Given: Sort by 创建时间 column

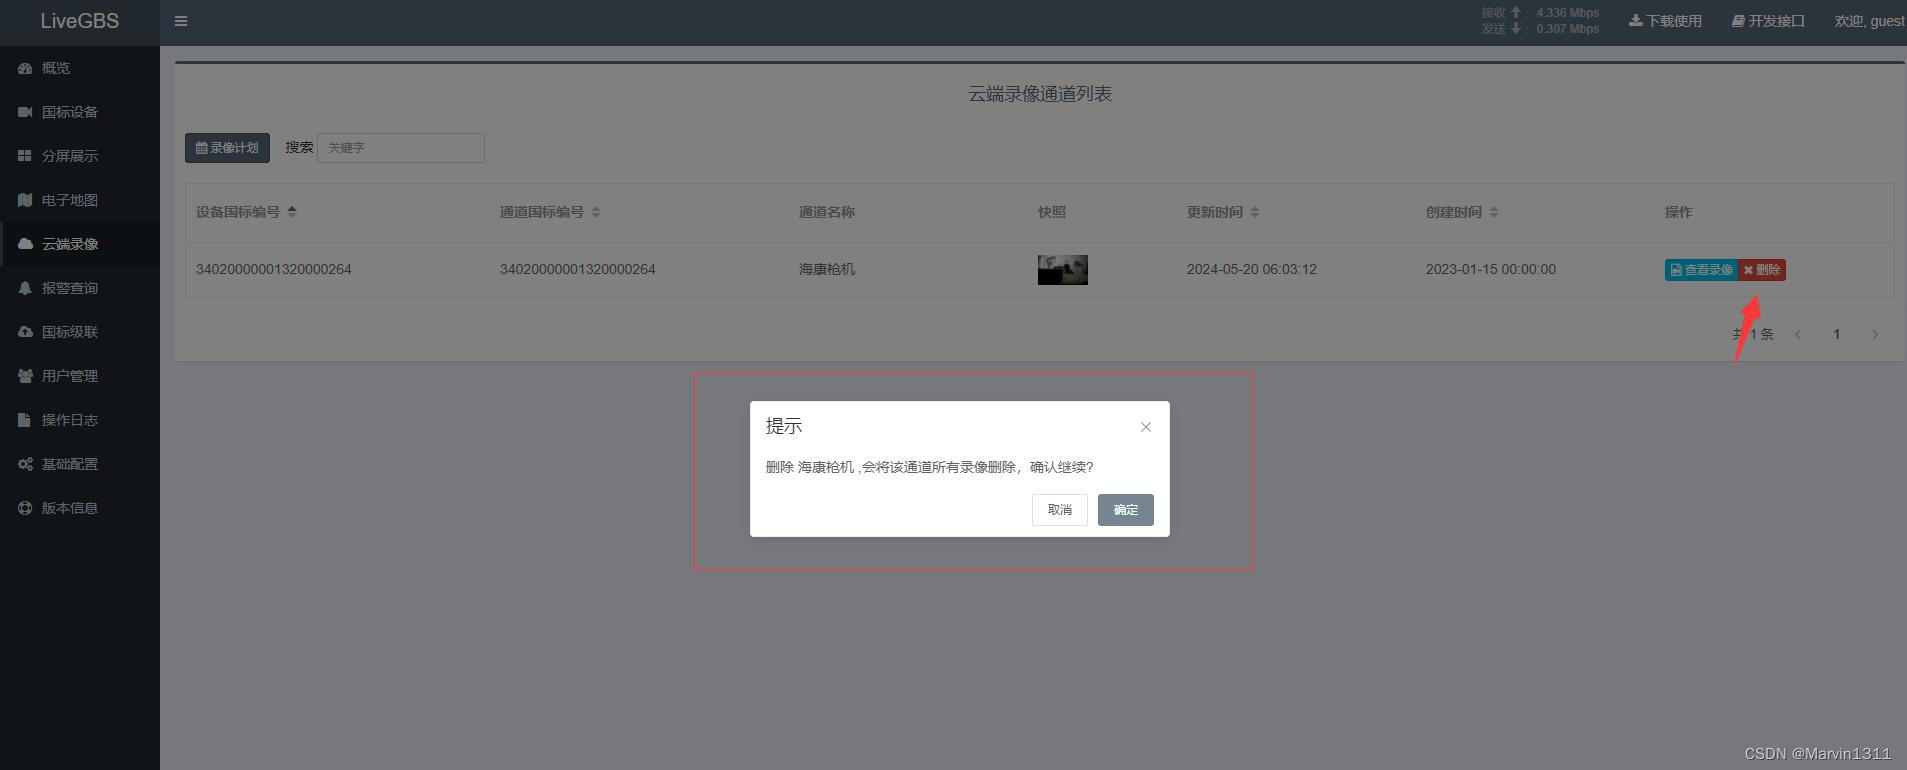Looking at the screenshot, I should (1462, 212).
